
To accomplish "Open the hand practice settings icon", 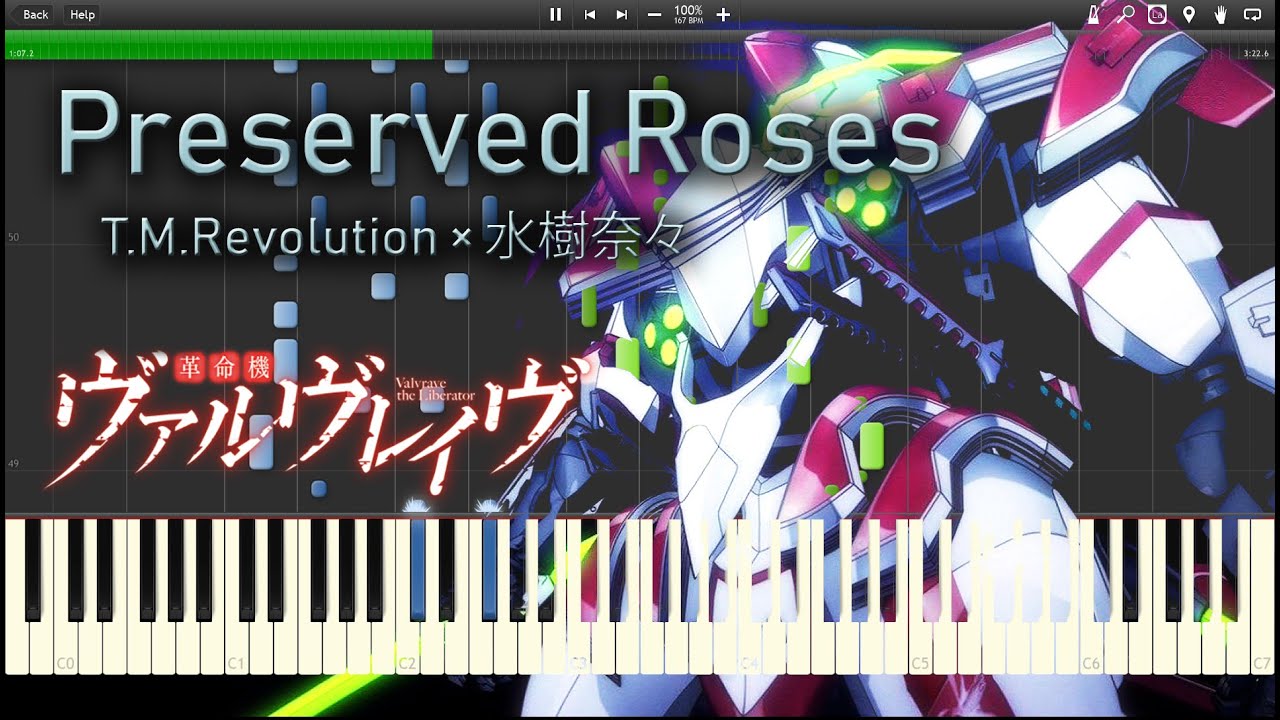I will pyautogui.click(x=1220, y=14).
